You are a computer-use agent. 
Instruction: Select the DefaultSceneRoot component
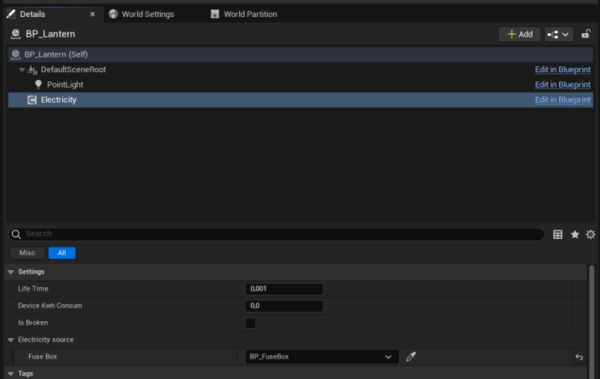coord(73,70)
